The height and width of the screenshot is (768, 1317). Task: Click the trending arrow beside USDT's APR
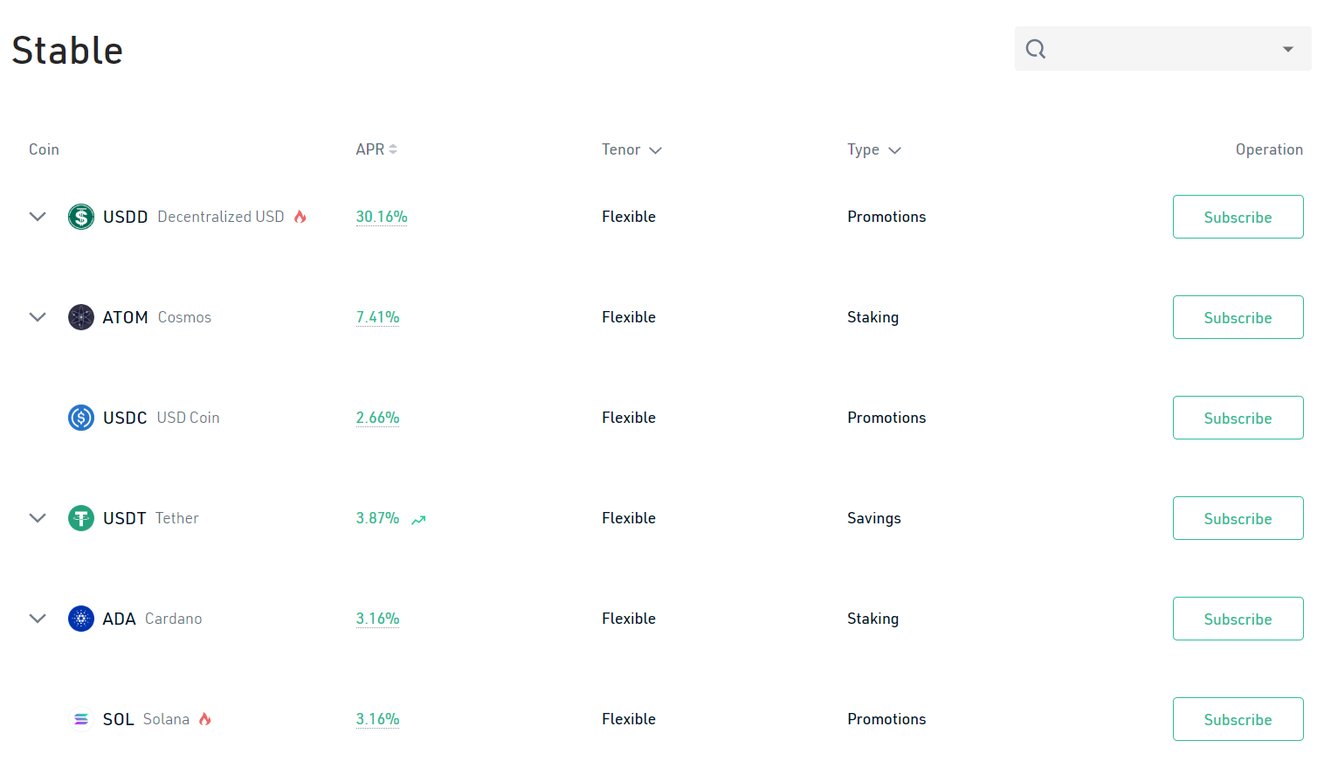click(x=418, y=519)
